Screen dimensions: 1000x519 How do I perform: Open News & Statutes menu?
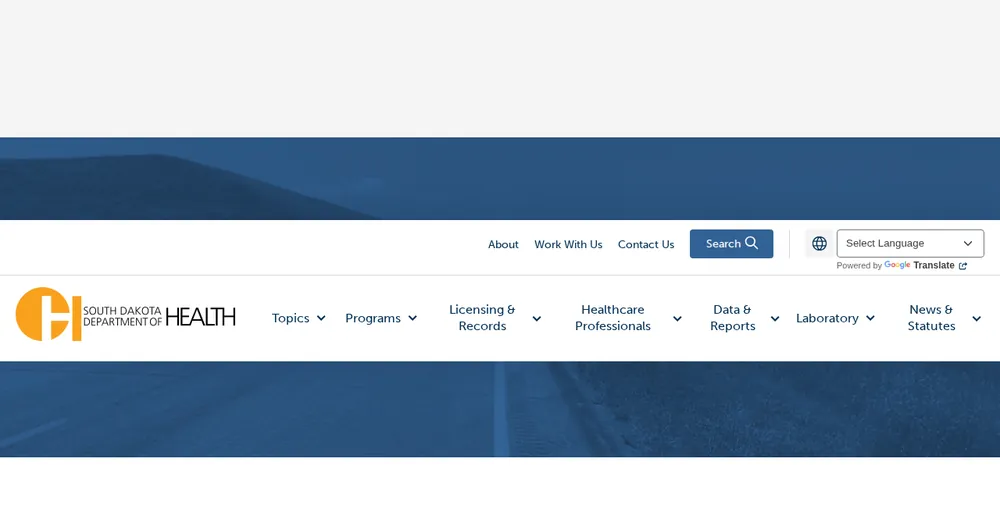coord(932,318)
